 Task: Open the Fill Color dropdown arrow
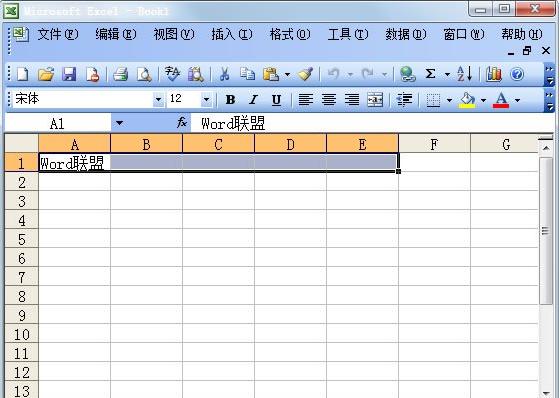pyautogui.click(x=483, y=100)
